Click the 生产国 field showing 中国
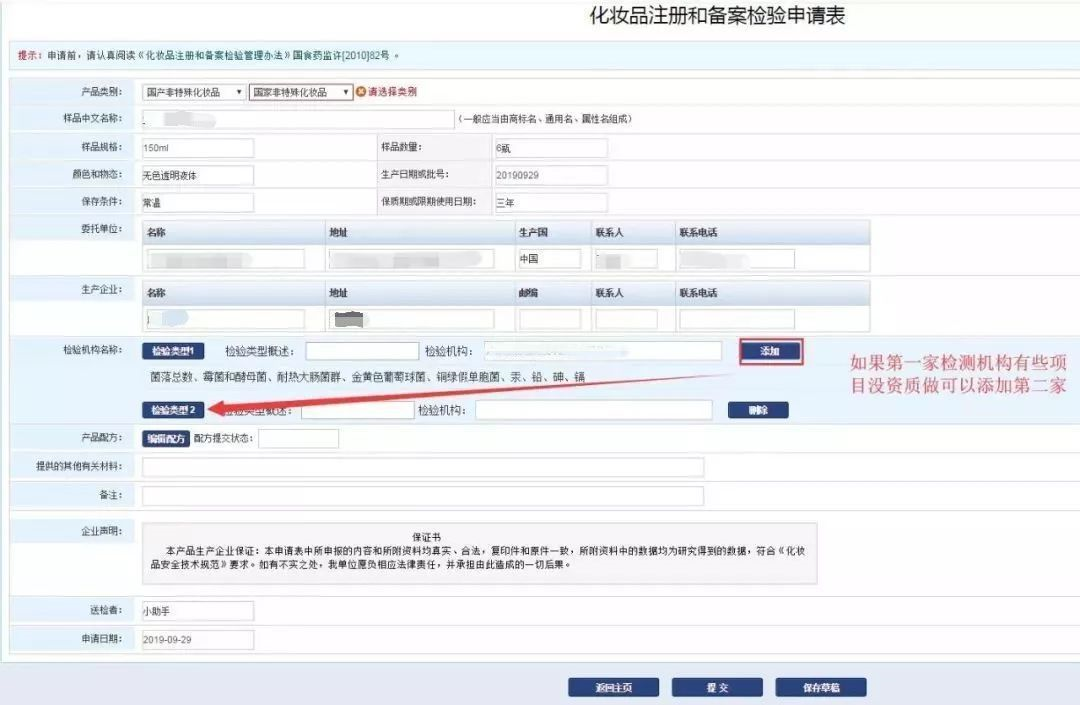 click(549, 259)
